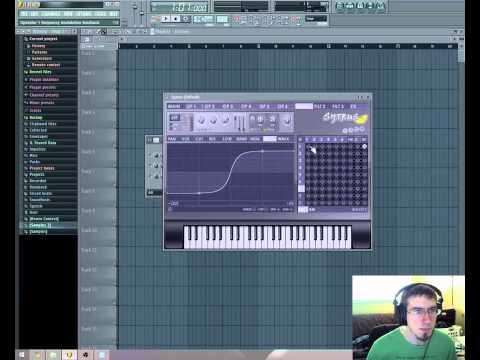The image size is (480, 360).
Task: Select the BAND envelope tab in Sytrus
Action: coord(241,139)
